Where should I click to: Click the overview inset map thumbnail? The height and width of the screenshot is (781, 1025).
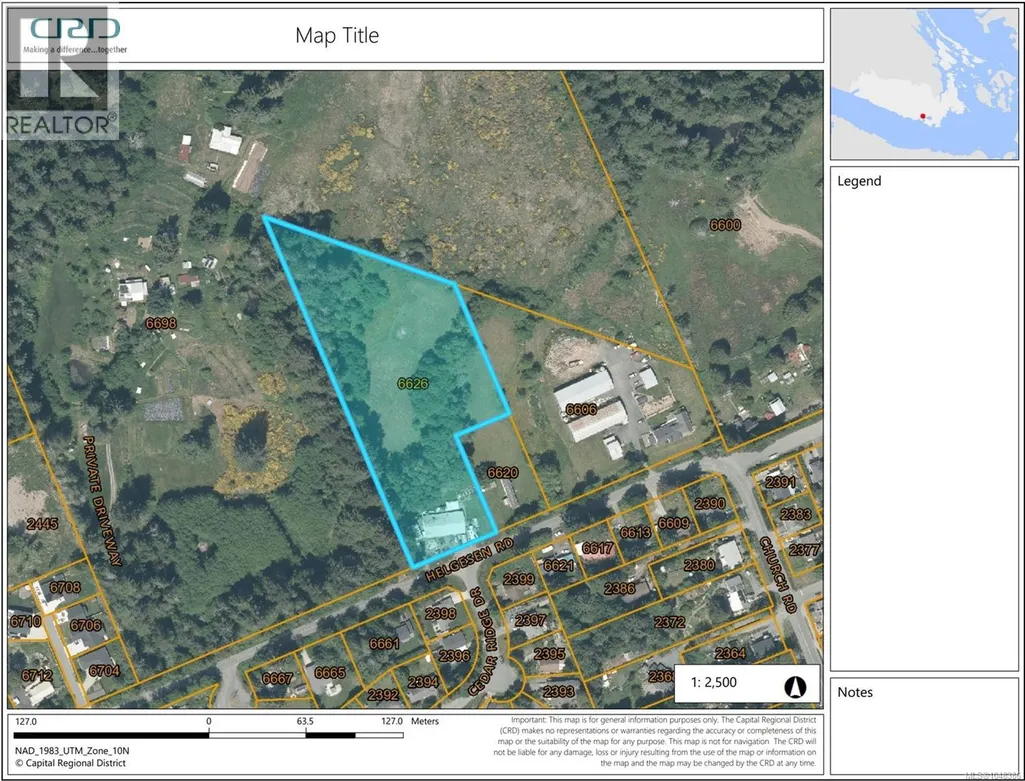[924, 84]
